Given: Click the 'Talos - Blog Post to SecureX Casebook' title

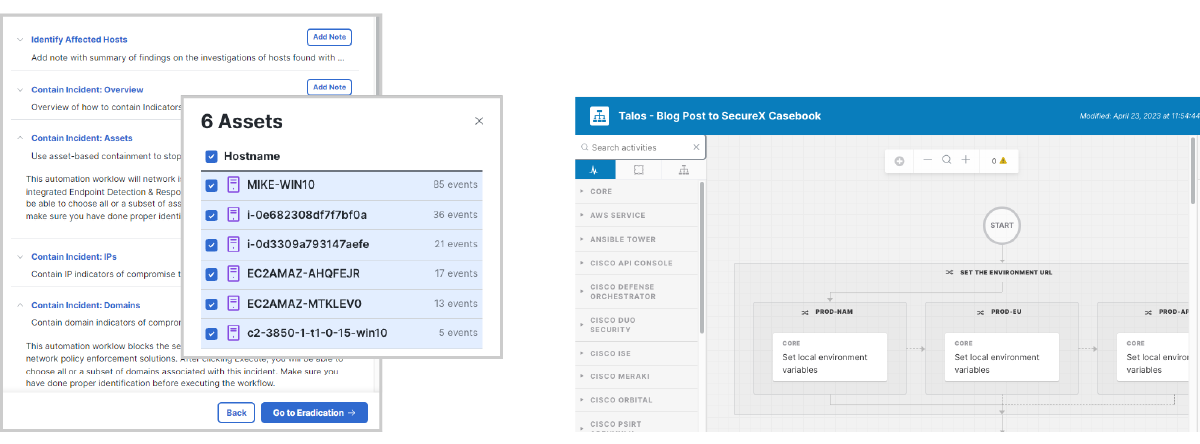Looking at the screenshot, I should [x=720, y=116].
